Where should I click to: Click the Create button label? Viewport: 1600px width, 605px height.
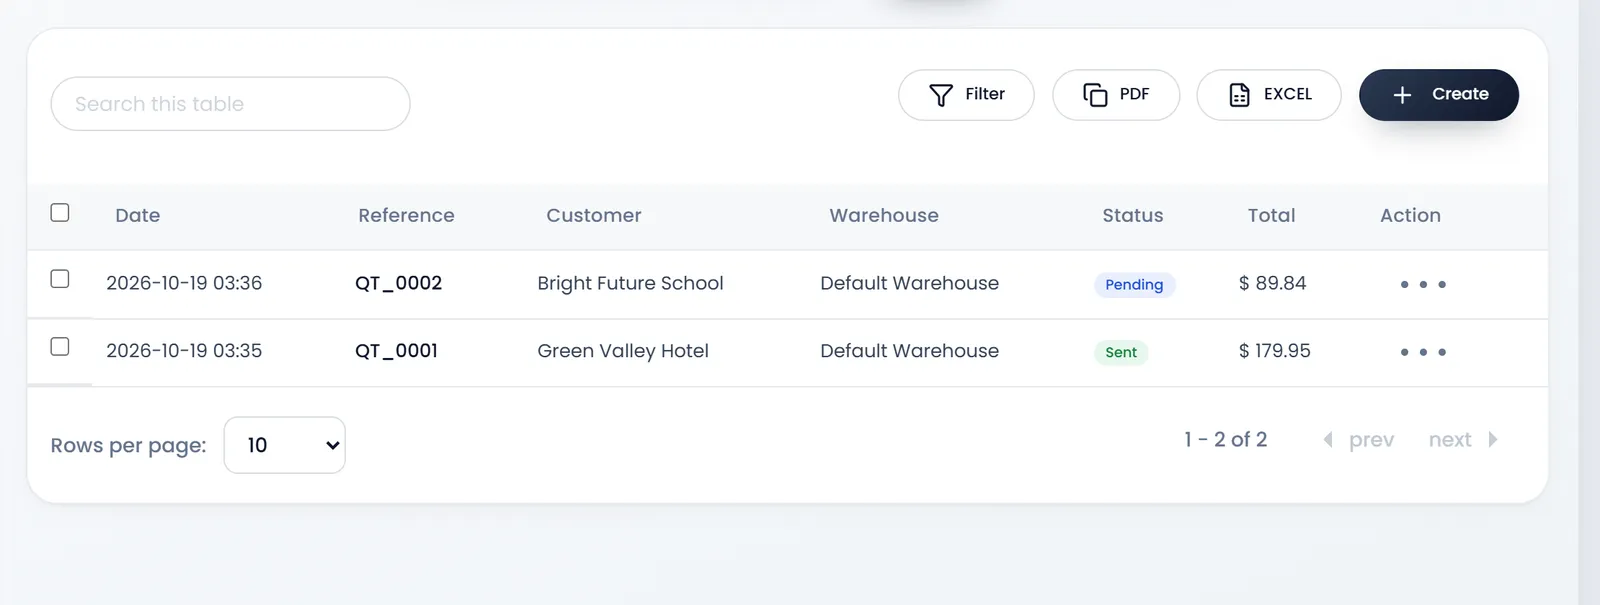pyautogui.click(x=1460, y=94)
